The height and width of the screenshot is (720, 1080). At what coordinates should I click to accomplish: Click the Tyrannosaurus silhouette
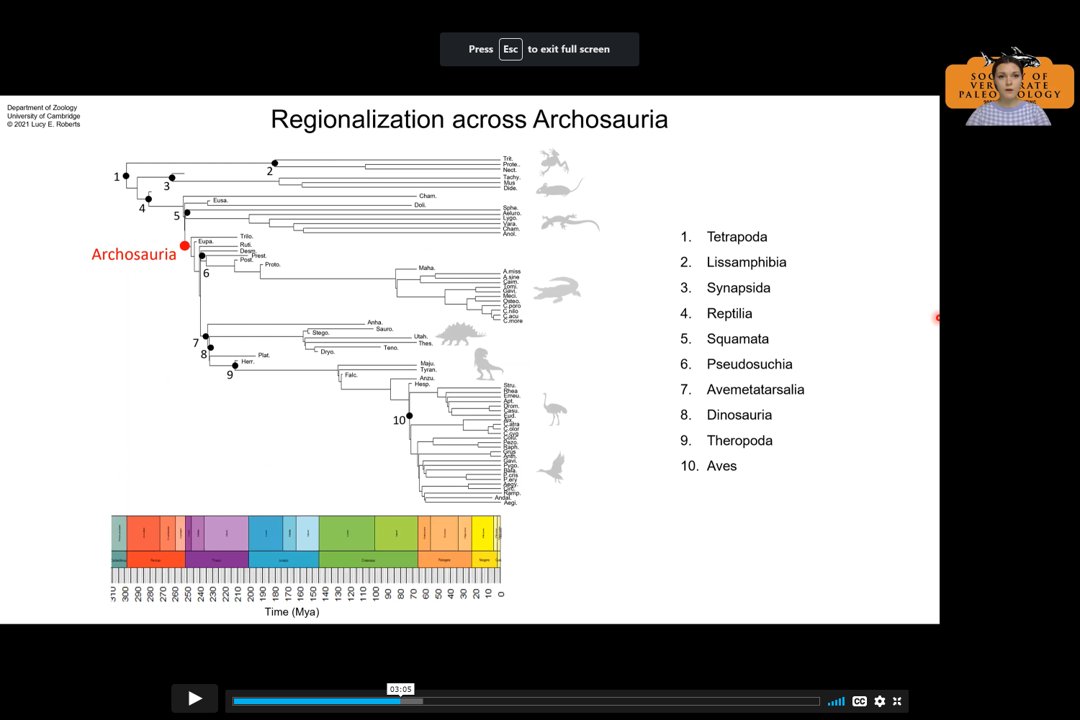tap(488, 364)
